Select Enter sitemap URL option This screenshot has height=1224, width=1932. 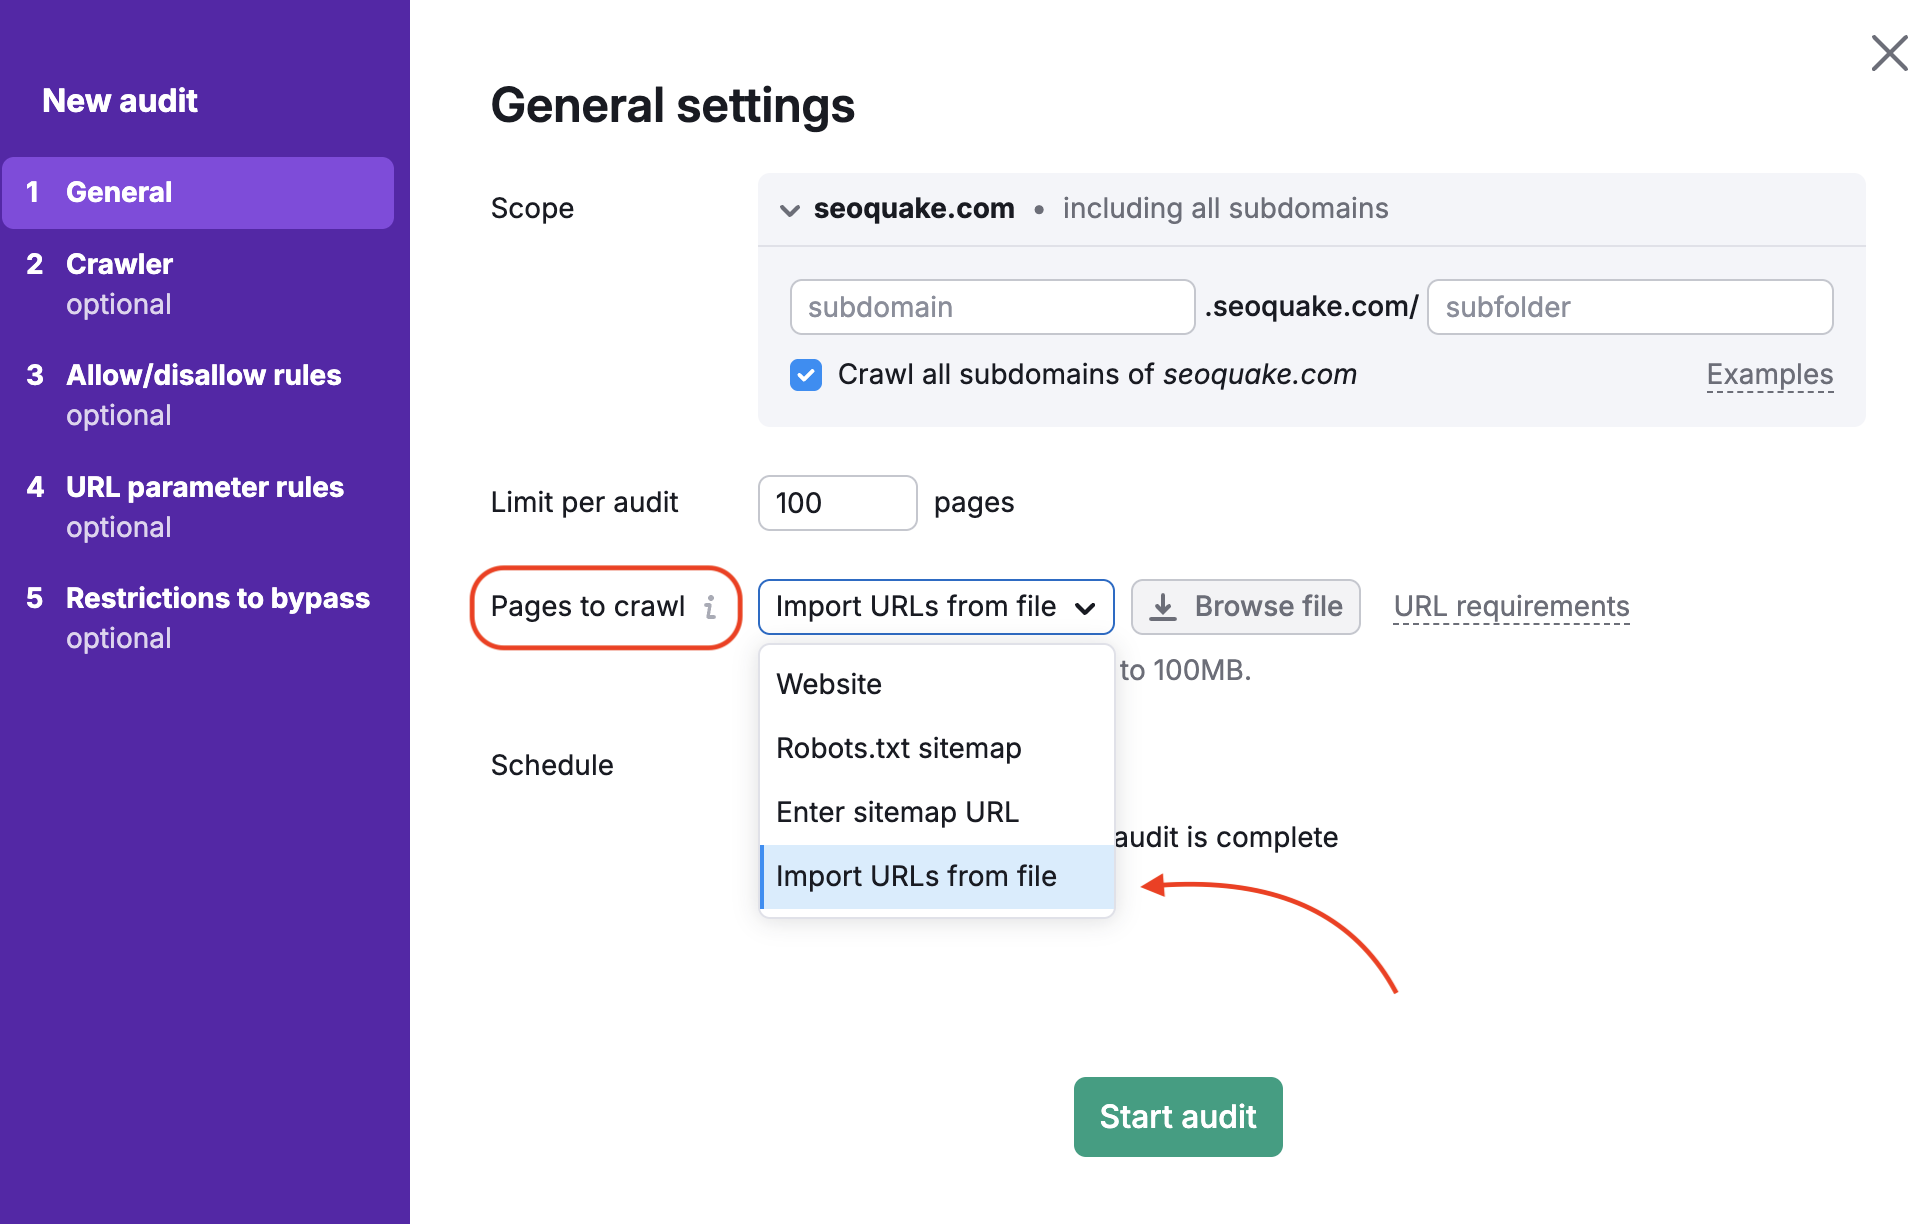pos(897,811)
